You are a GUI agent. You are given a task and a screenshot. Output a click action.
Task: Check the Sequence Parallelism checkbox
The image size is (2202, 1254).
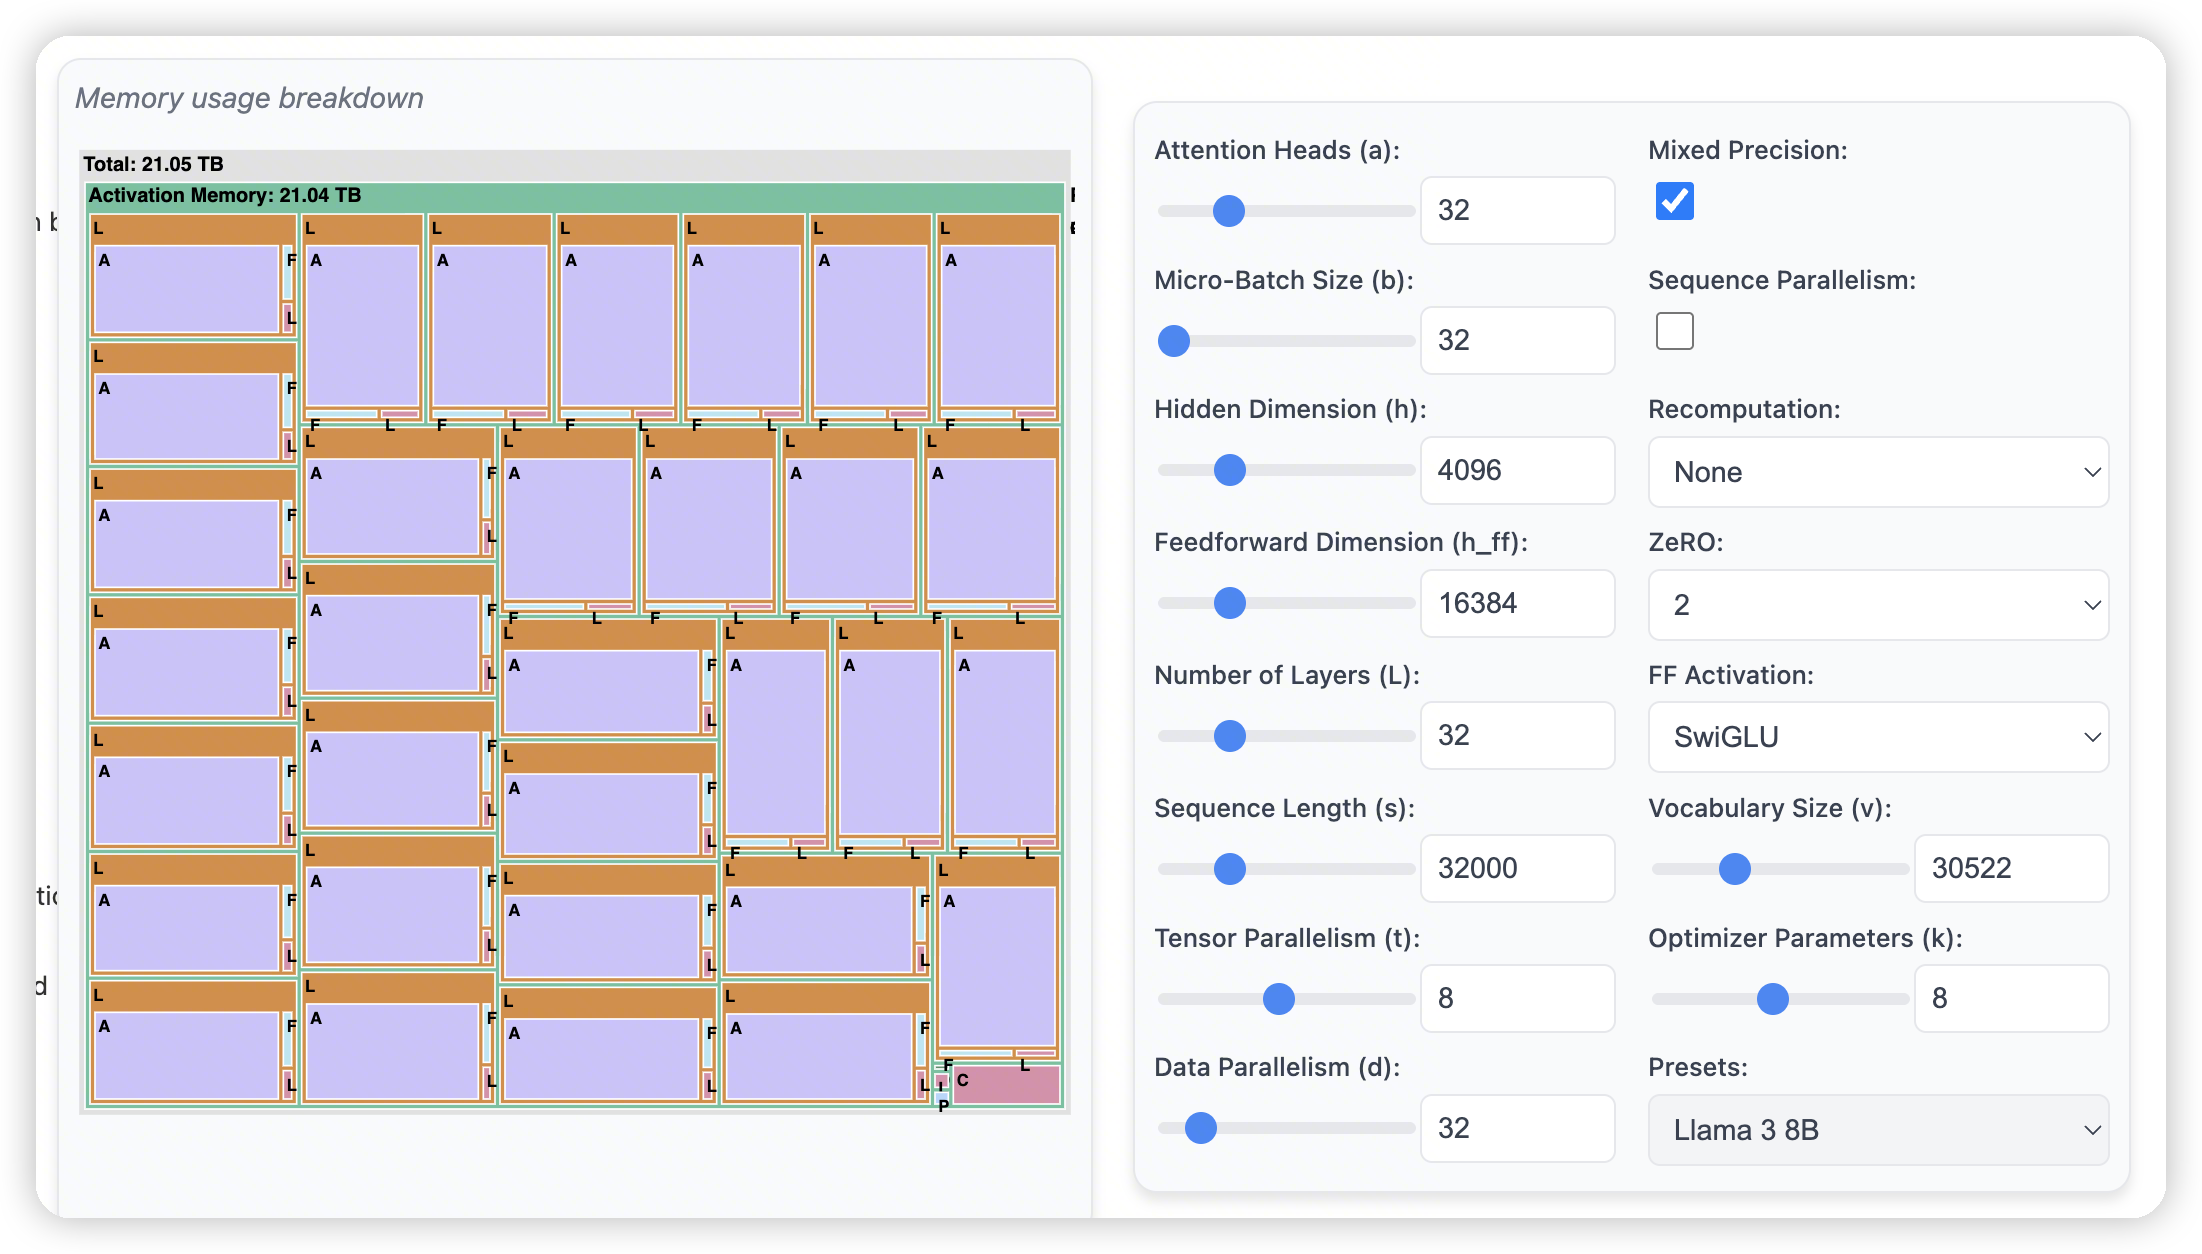[x=1674, y=331]
